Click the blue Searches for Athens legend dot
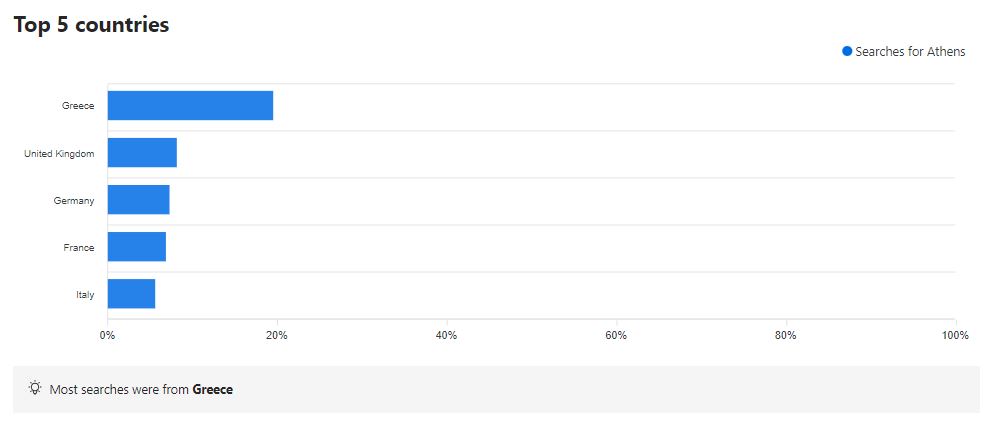The height and width of the screenshot is (433, 989). [847, 51]
